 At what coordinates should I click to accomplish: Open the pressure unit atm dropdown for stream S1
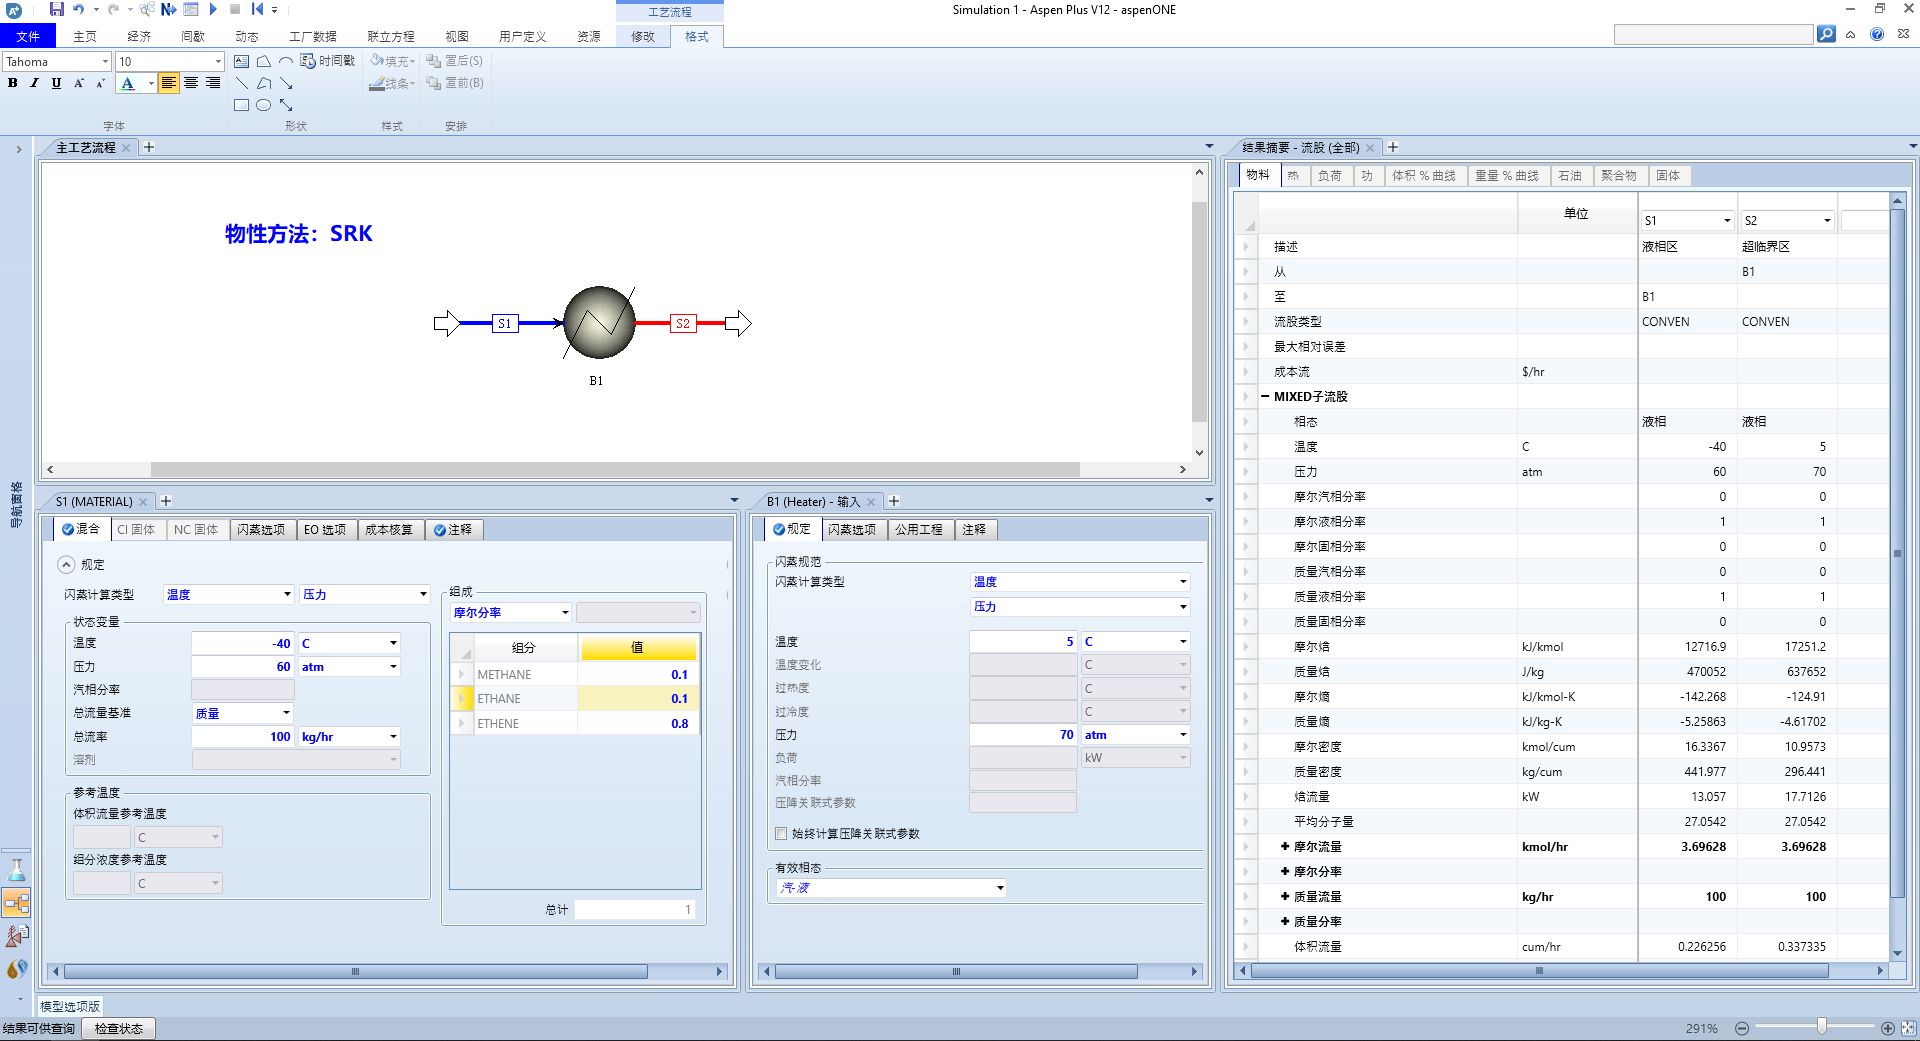pyautogui.click(x=393, y=667)
